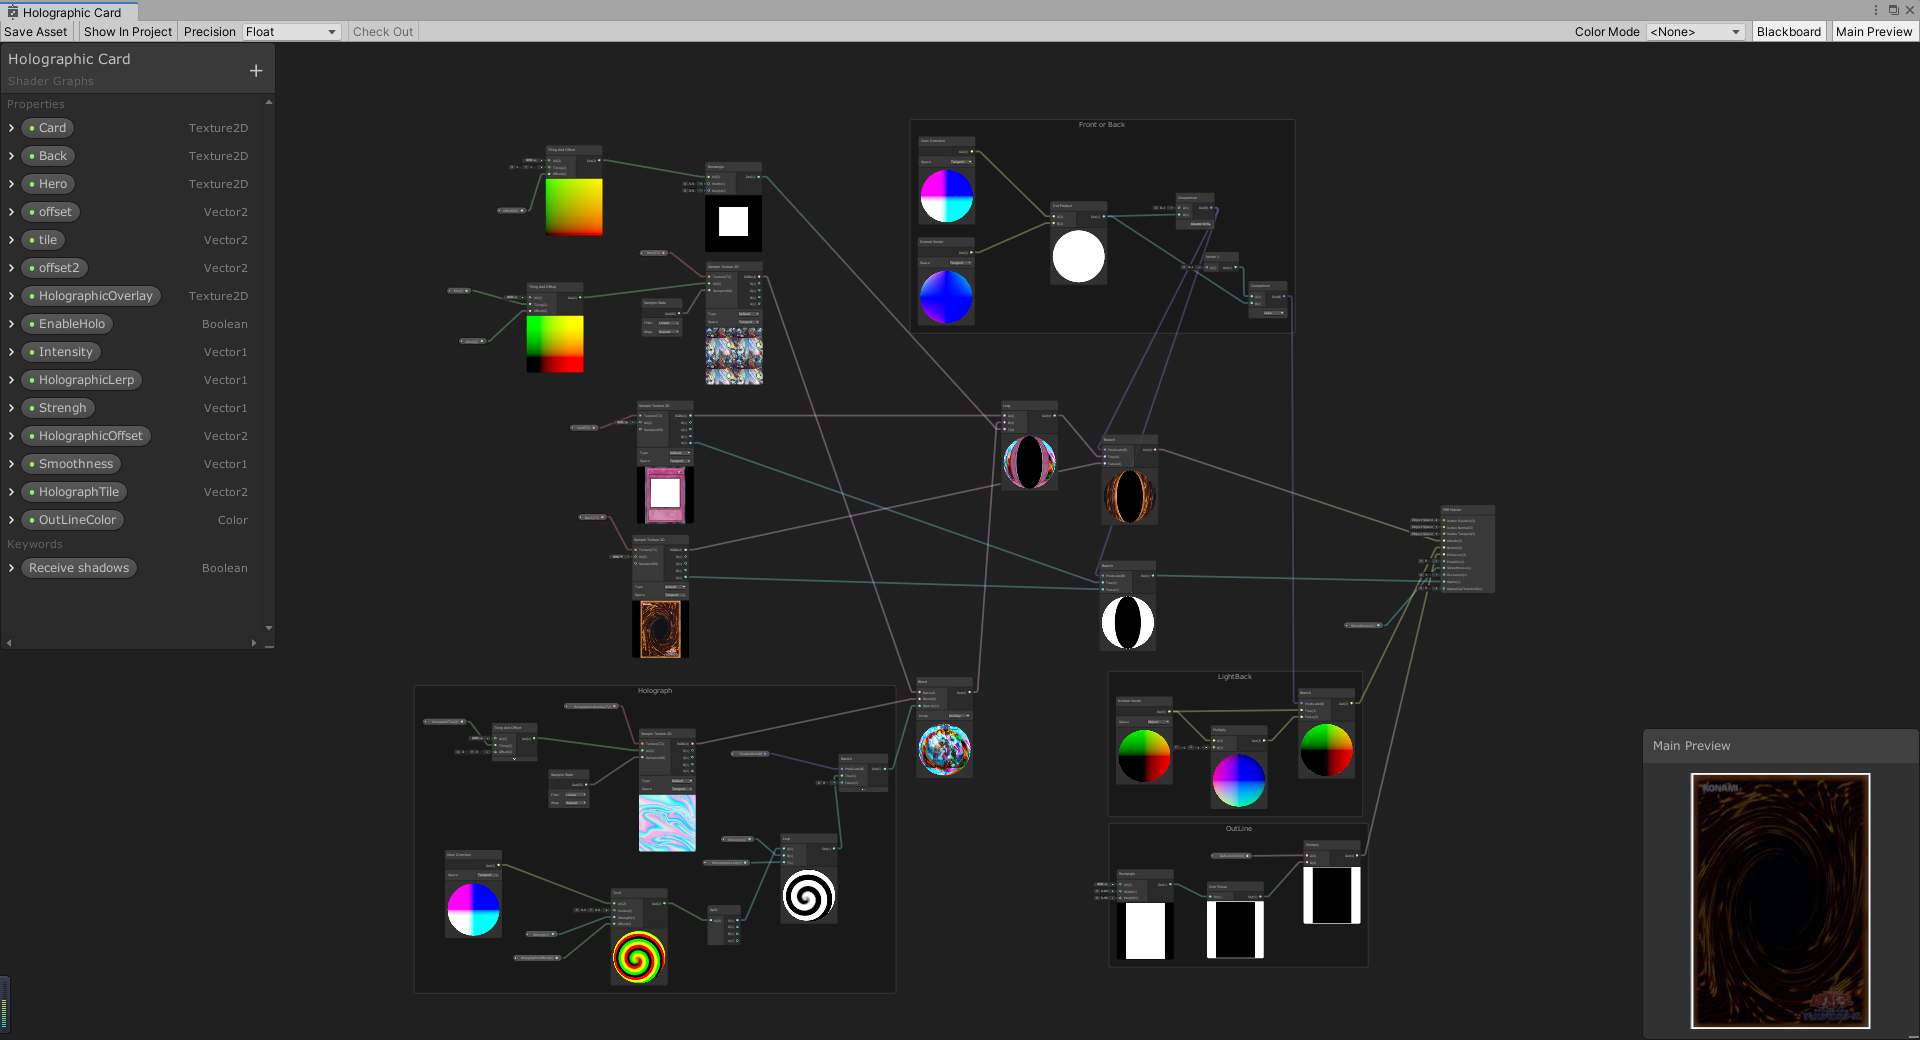1920x1040 pixels.
Task: Expand the HolographicOverlay property row
Action: click(x=11, y=296)
